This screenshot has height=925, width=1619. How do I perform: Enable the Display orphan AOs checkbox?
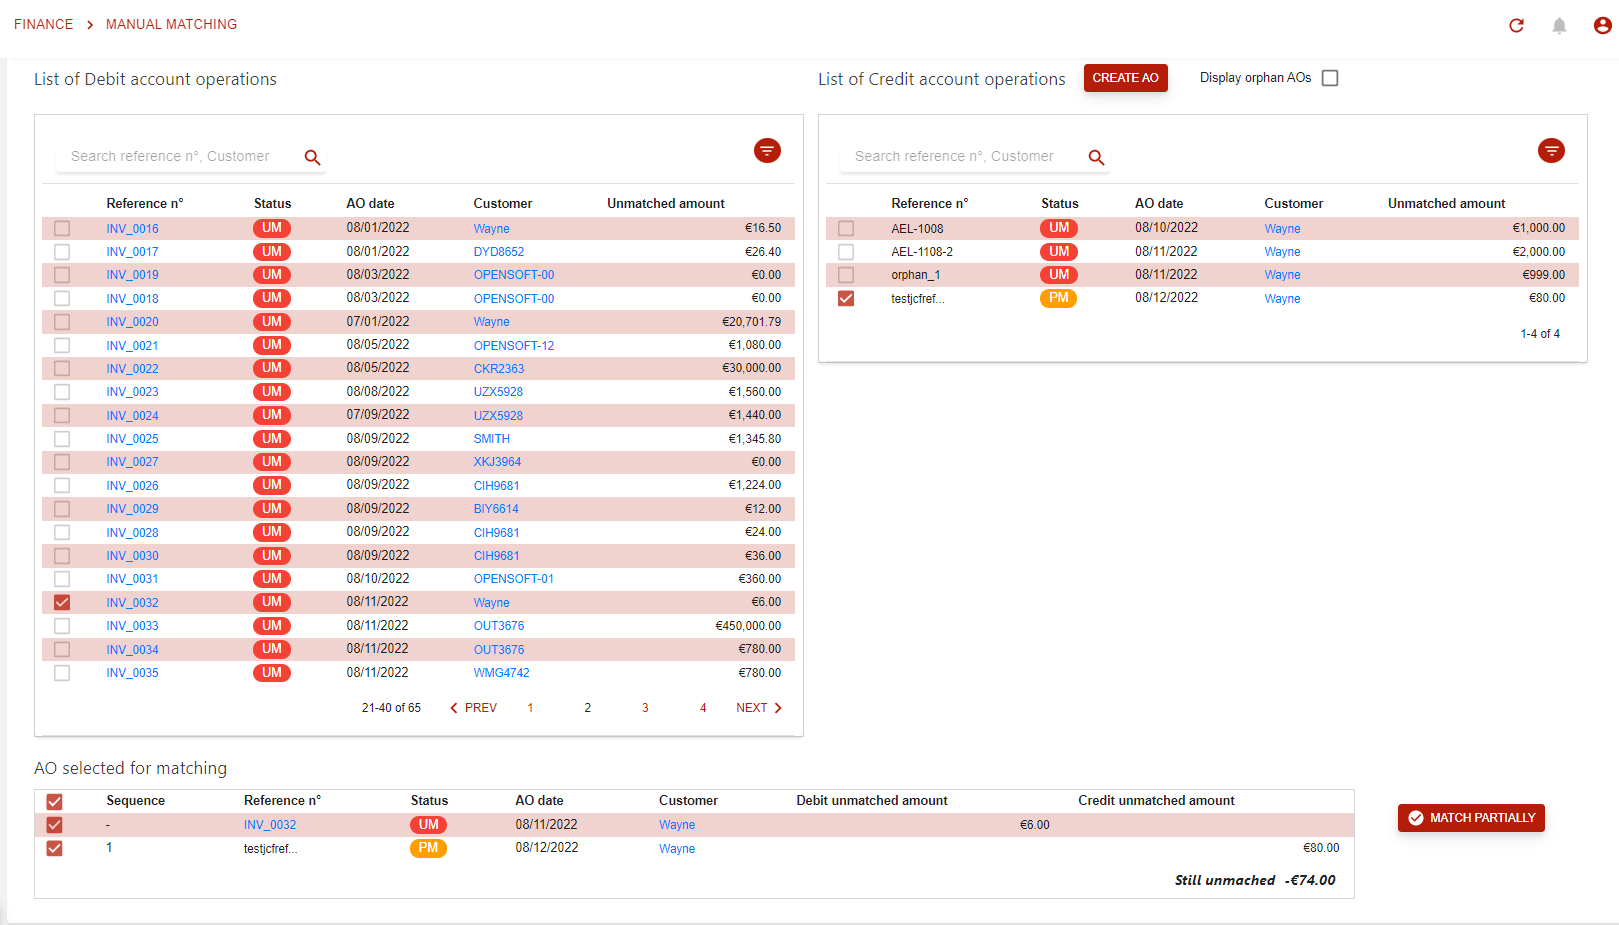click(x=1330, y=78)
